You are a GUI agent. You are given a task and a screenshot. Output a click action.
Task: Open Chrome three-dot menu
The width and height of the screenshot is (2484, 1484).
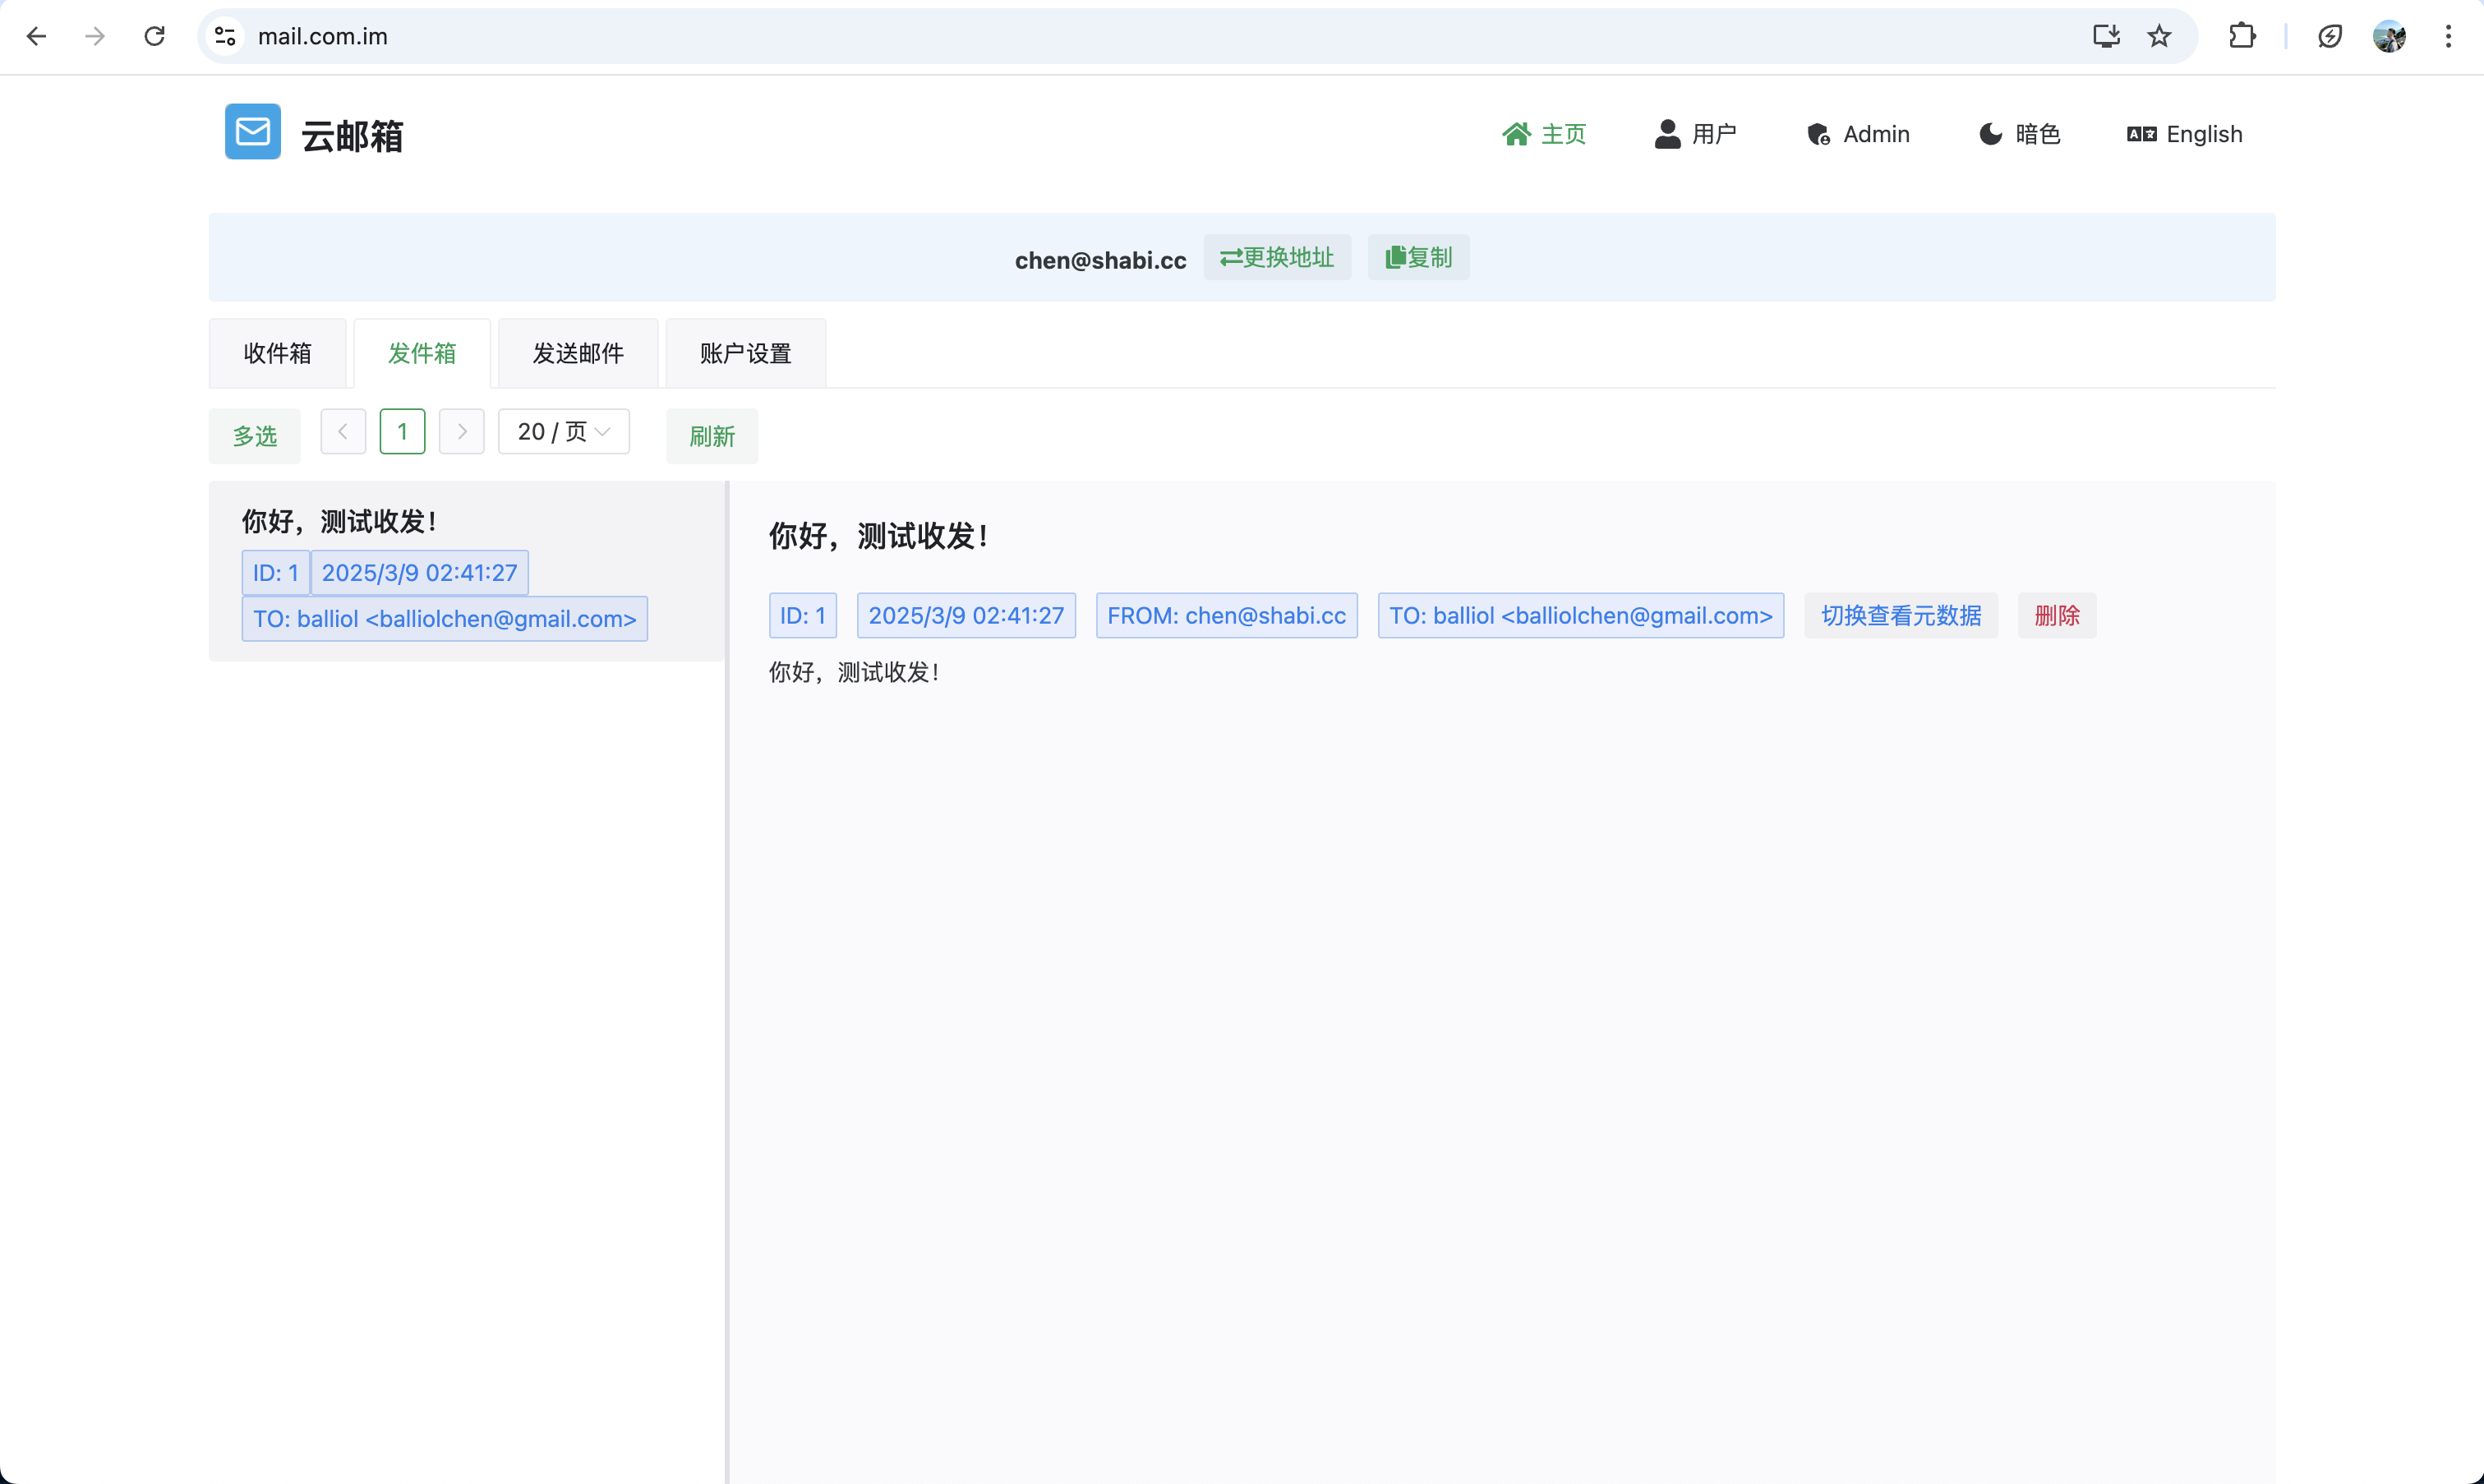click(2448, 37)
